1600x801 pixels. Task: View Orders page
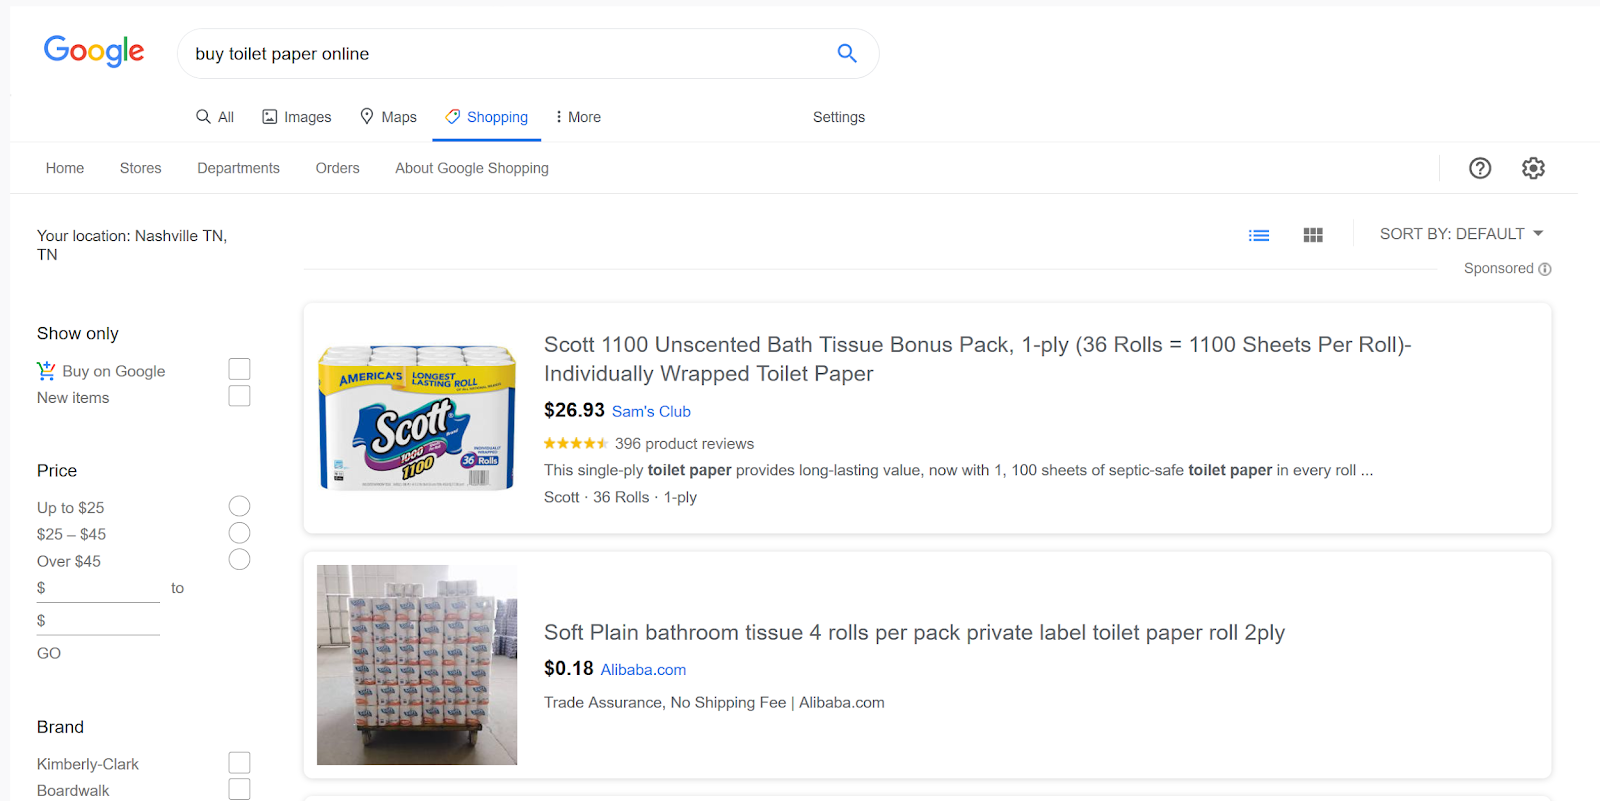338,168
